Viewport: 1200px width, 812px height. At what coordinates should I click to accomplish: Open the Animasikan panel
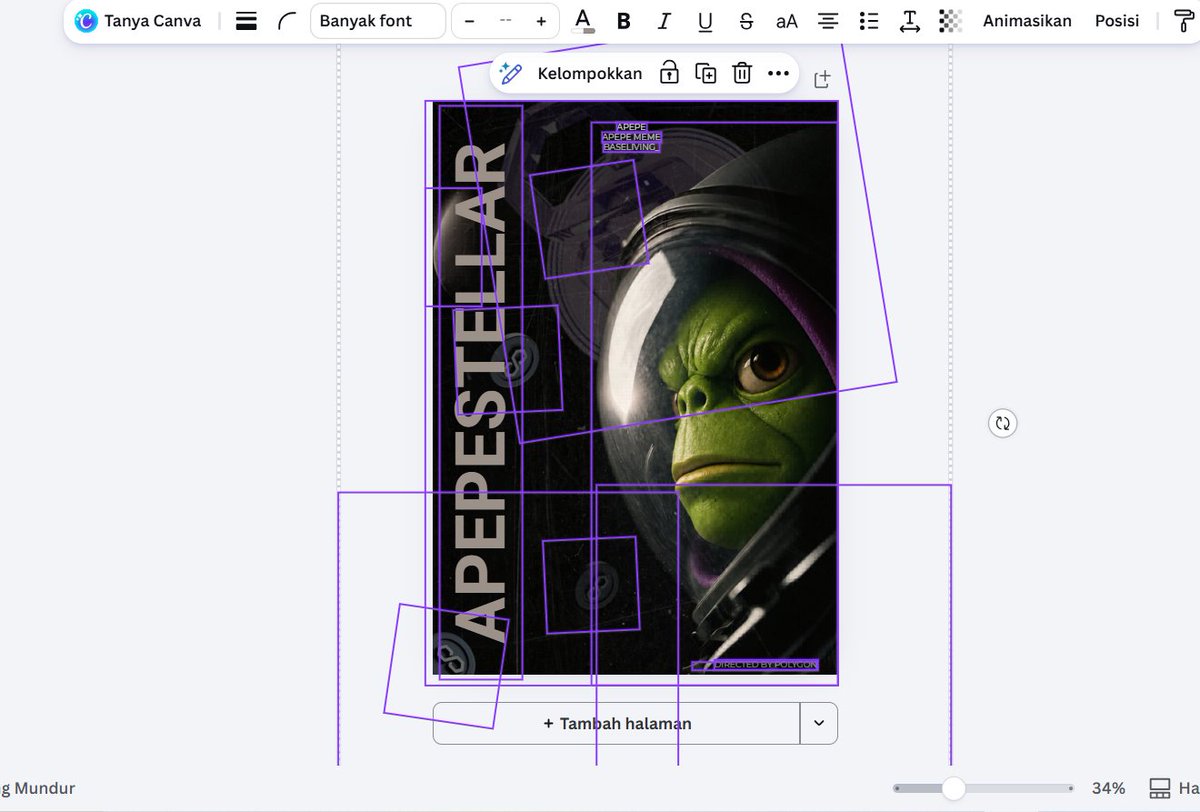point(1027,21)
